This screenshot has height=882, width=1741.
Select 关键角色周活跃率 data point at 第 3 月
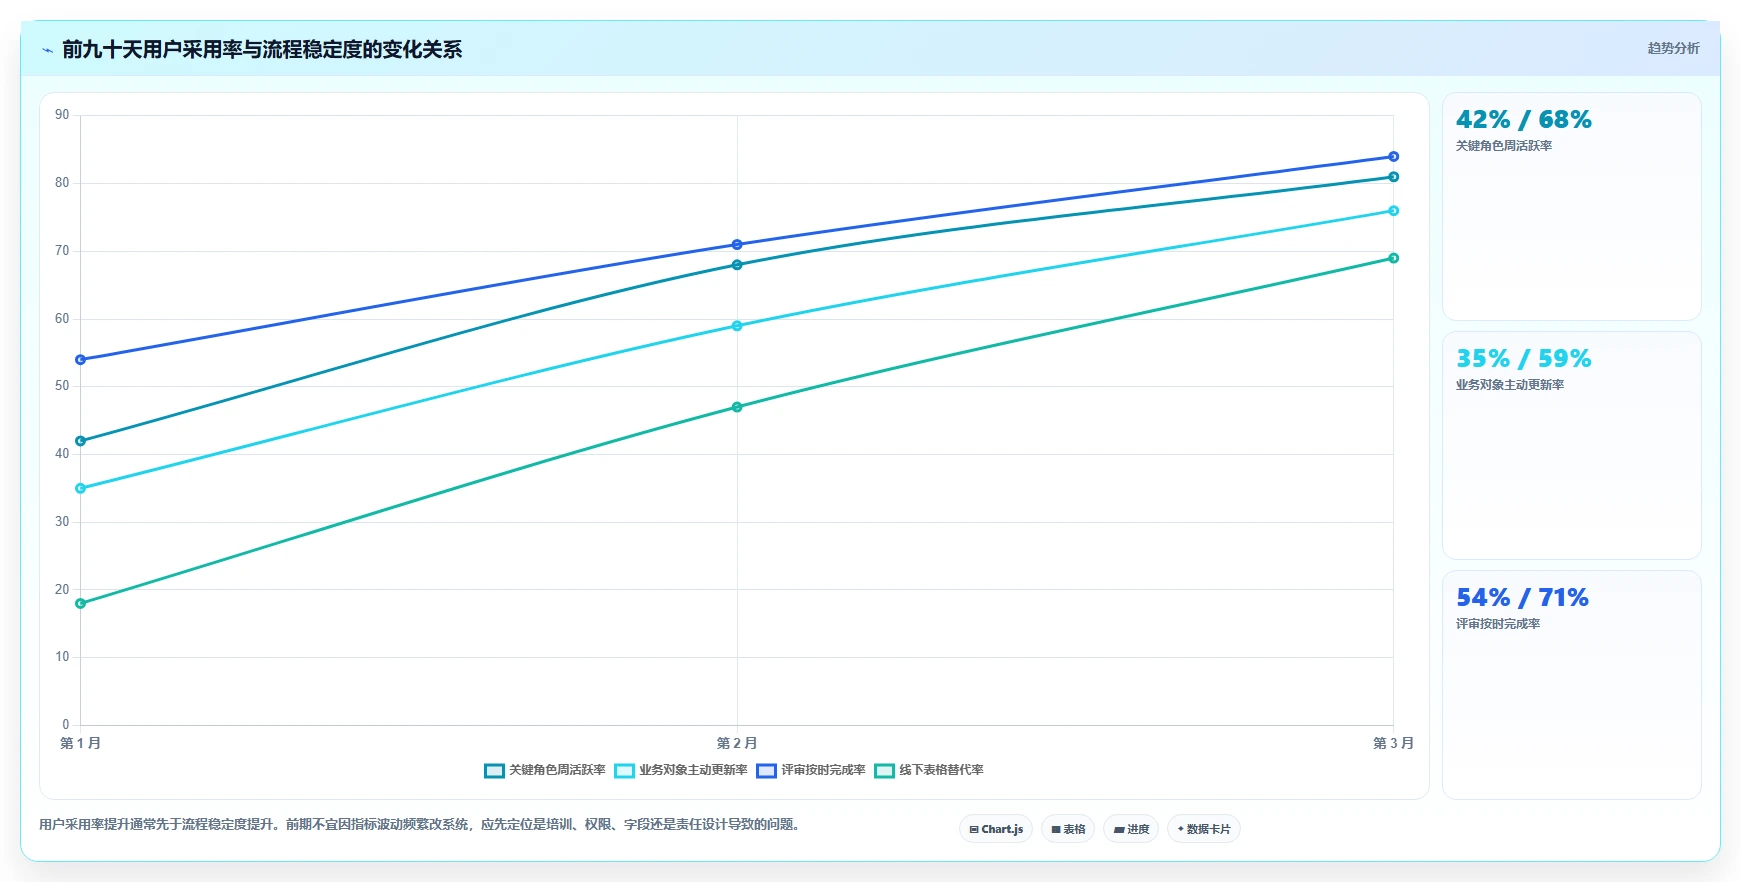coord(1393,177)
